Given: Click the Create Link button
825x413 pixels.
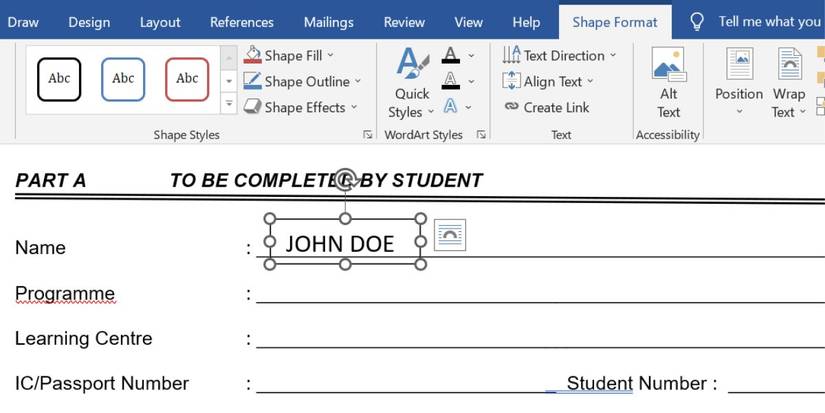Looking at the screenshot, I should (x=546, y=108).
